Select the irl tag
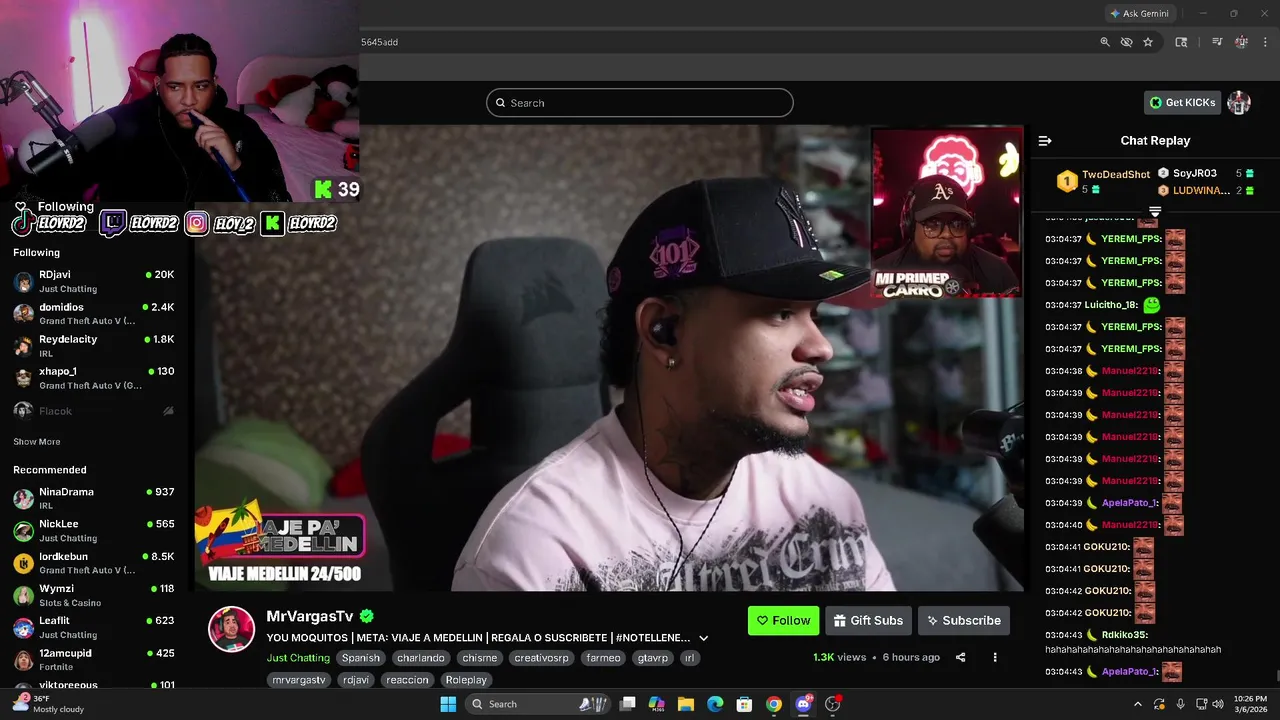This screenshot has width=1280, height=720. pos(689,658)
